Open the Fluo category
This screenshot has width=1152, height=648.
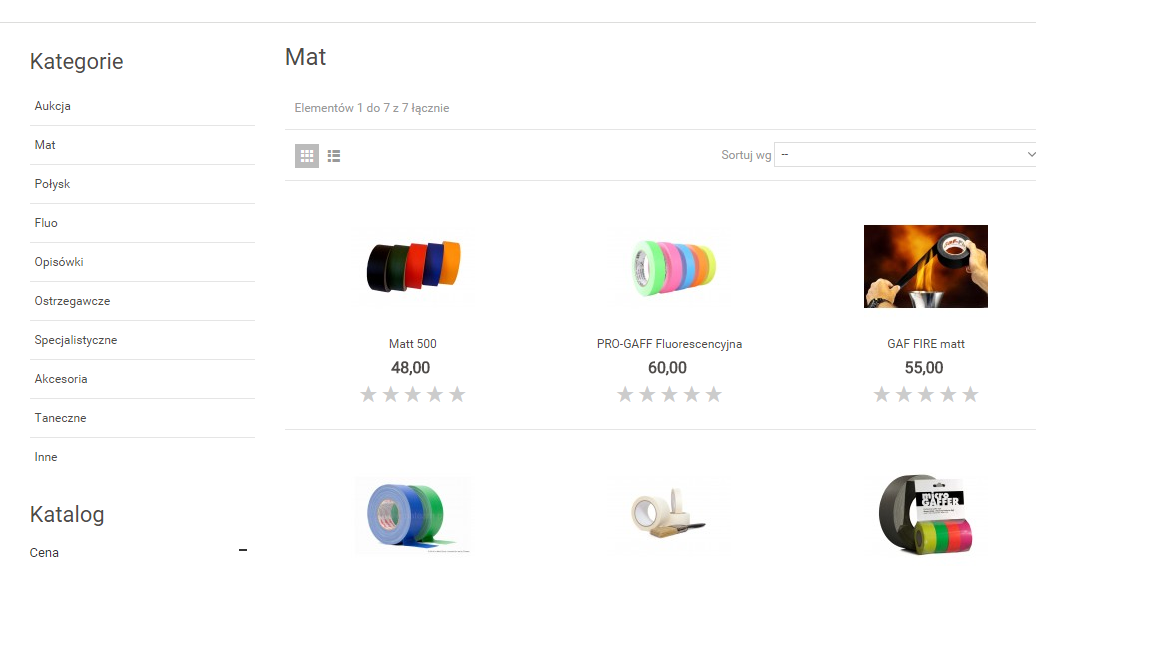(46, 223)
